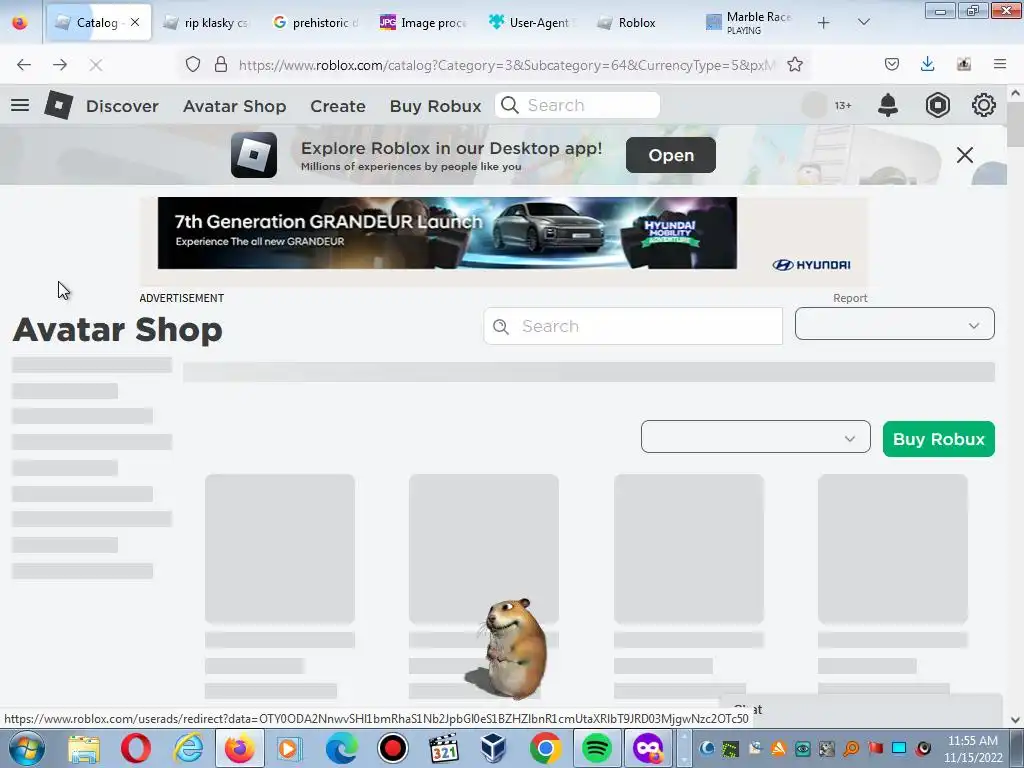Click the green Buy Robux button

(x=938, y=439)
